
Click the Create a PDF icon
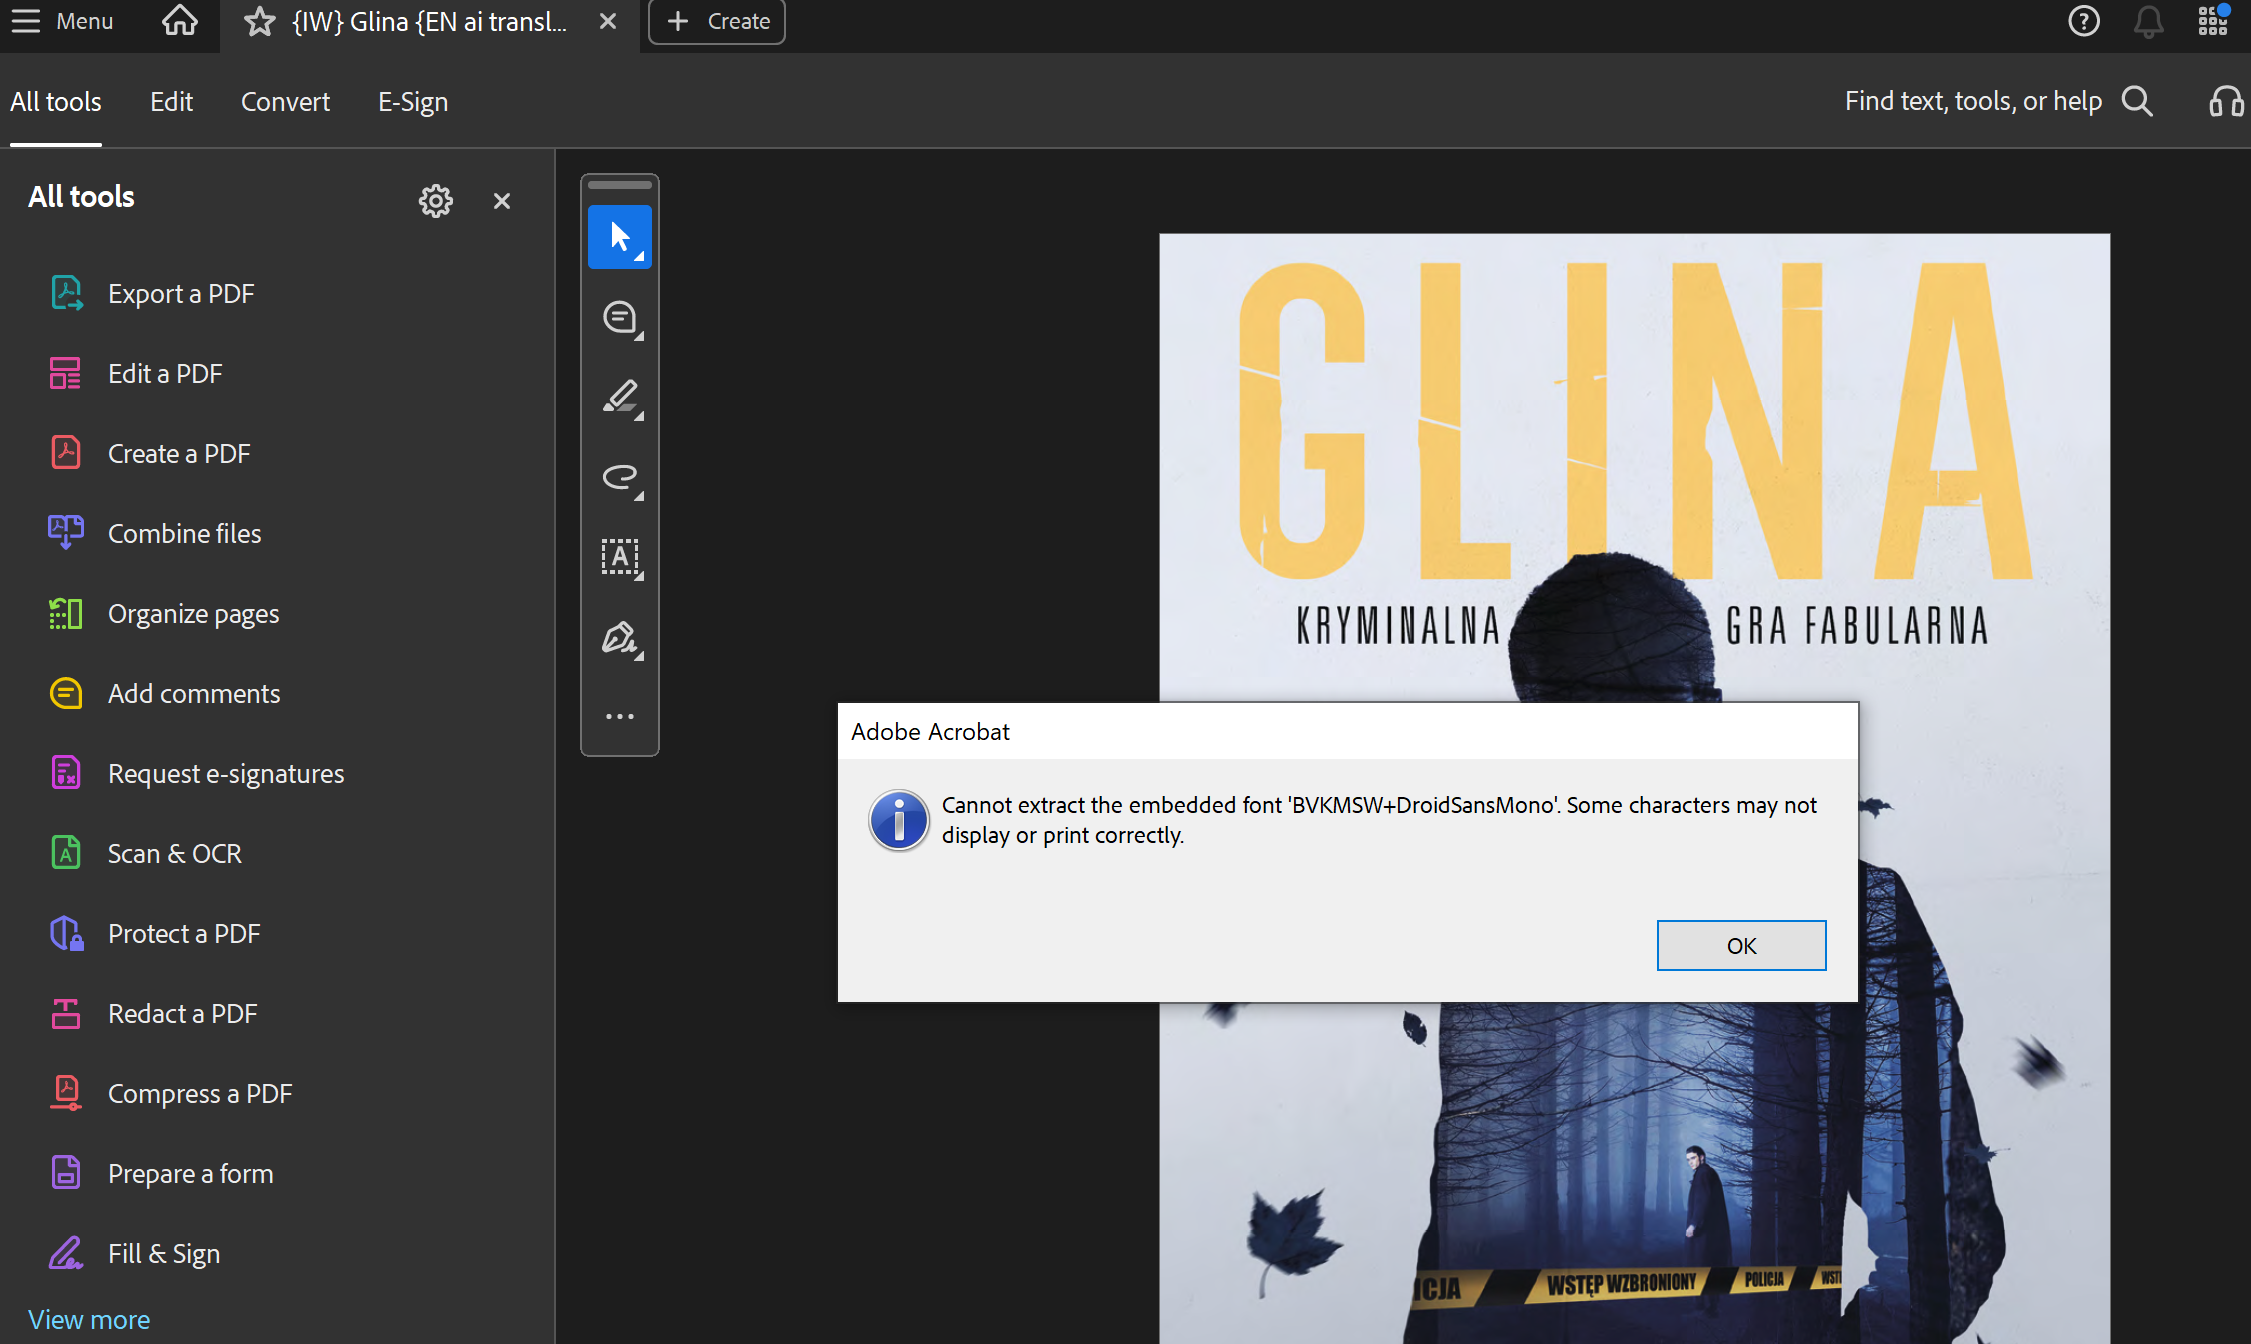66,453
